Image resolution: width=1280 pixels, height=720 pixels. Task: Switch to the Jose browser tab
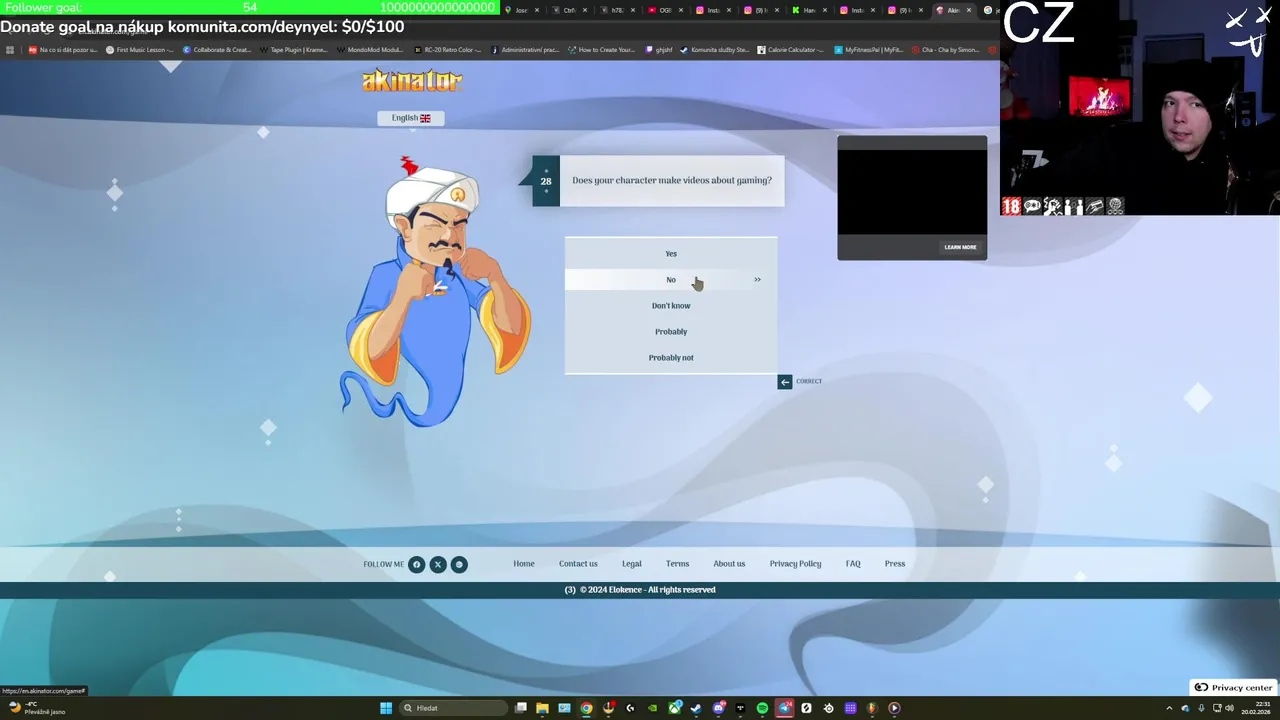522,10
